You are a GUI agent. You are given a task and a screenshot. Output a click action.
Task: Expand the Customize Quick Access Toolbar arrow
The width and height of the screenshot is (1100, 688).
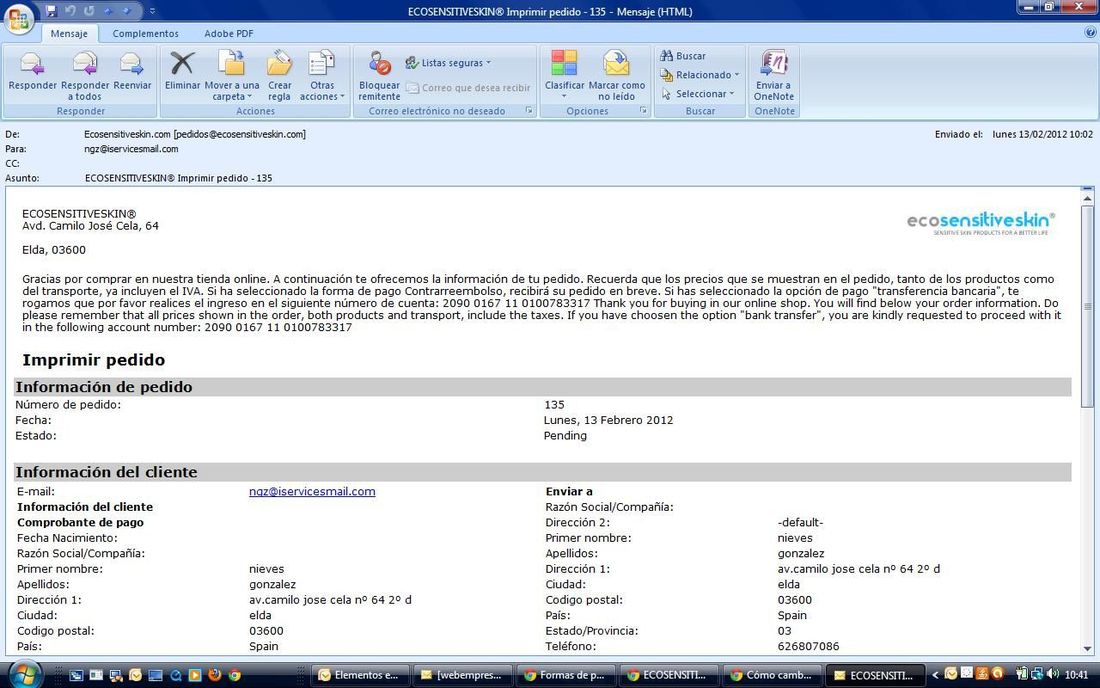tap(152, 11)
